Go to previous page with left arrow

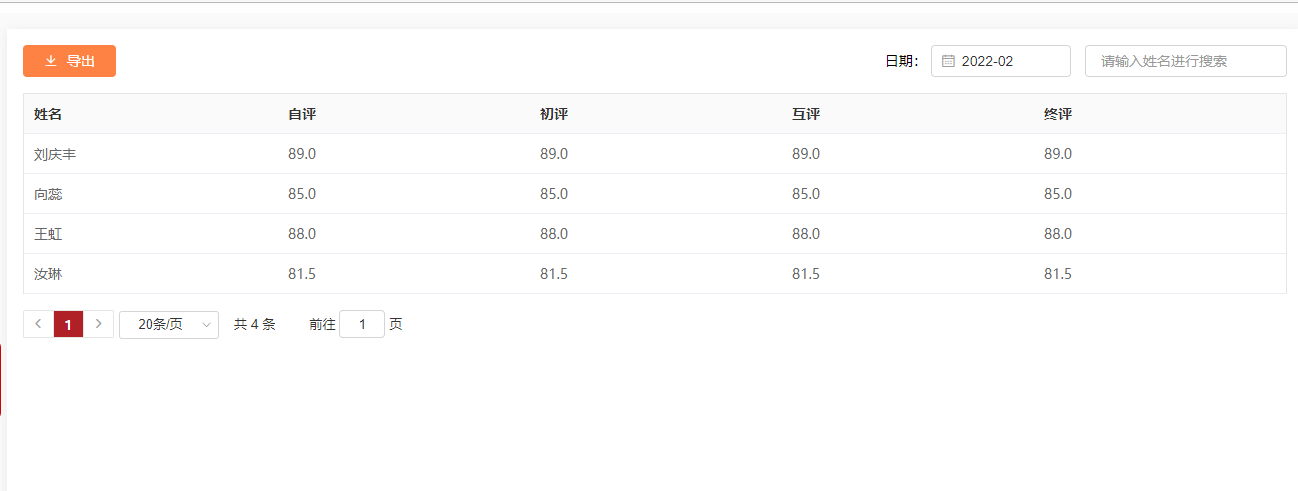38,324
